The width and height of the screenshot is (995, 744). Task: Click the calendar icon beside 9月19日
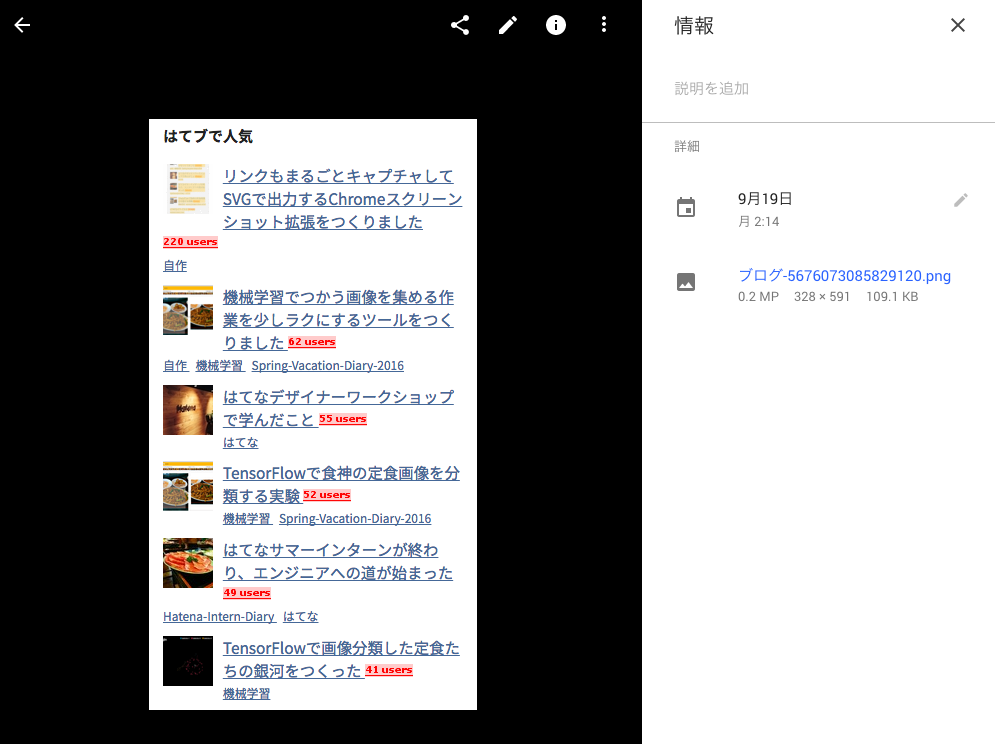pos(686,208)
